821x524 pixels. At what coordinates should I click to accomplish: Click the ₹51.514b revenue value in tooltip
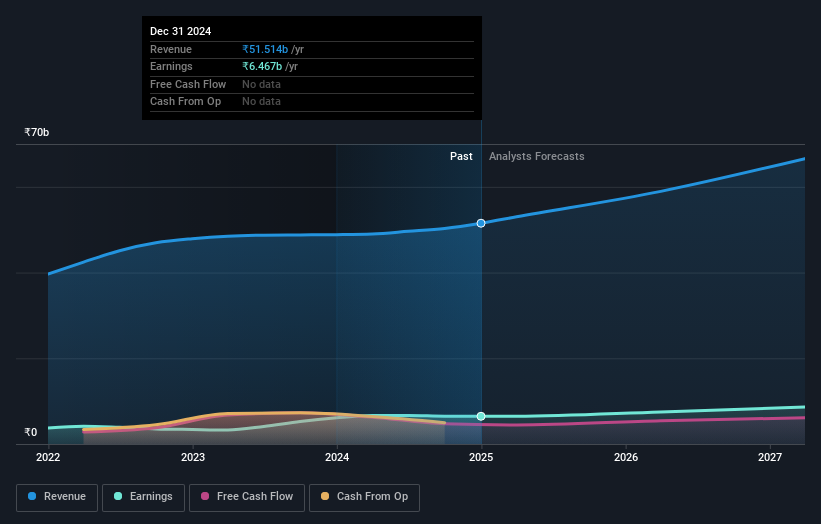[265, 49]
